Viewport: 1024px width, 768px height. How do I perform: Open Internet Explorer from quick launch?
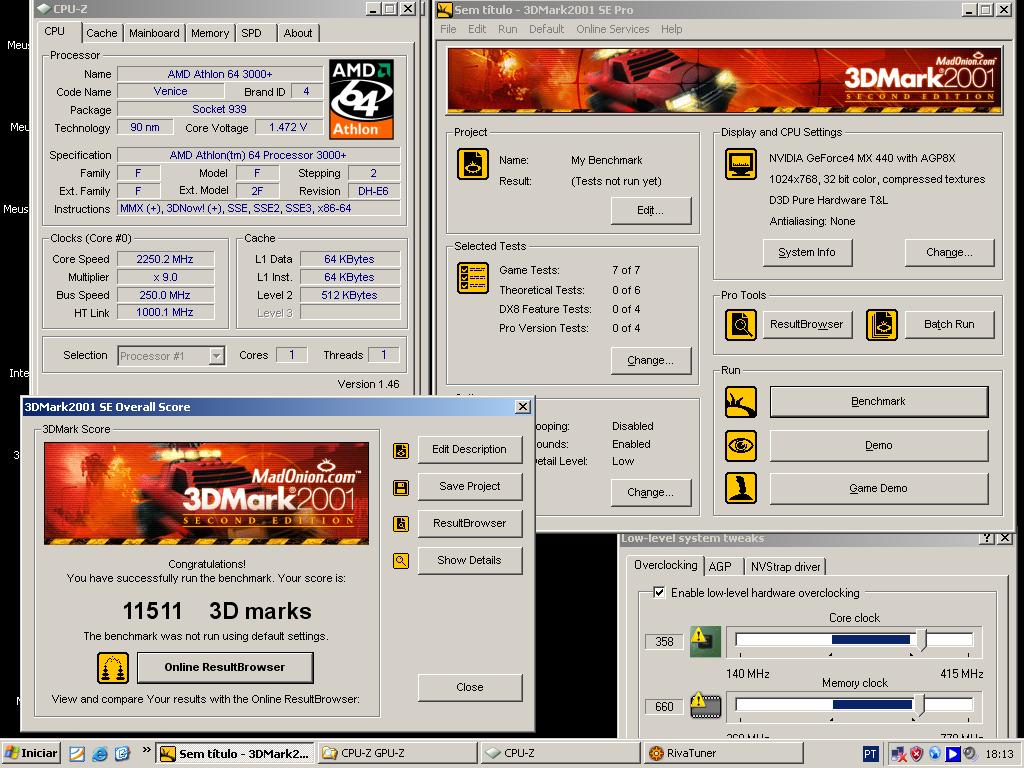[x=99, y=754]
